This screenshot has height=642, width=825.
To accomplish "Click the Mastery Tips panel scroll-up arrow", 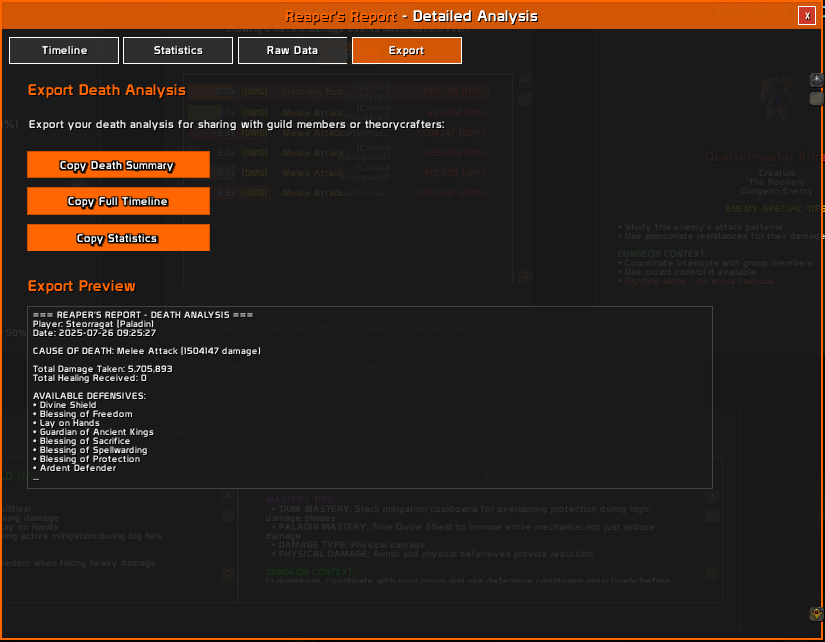I will point(712,497).
